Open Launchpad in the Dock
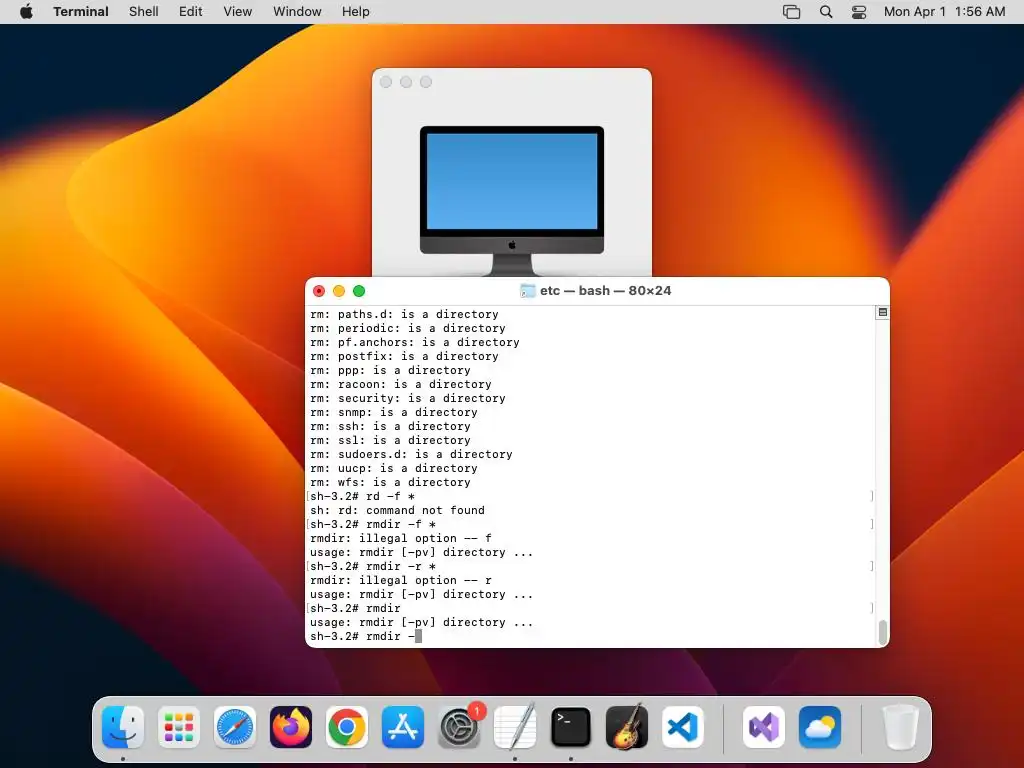Image resolution: width=1024 pixels, height=768 pixels. [179, 727]
